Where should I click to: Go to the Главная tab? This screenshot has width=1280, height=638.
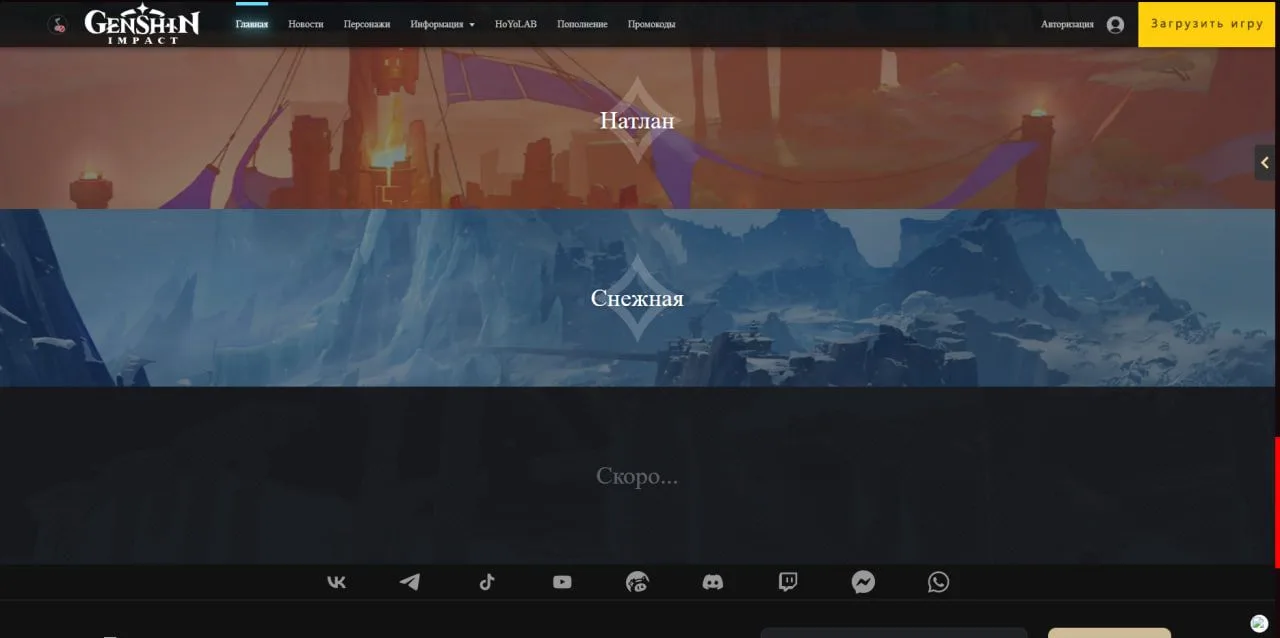point(252,24)
